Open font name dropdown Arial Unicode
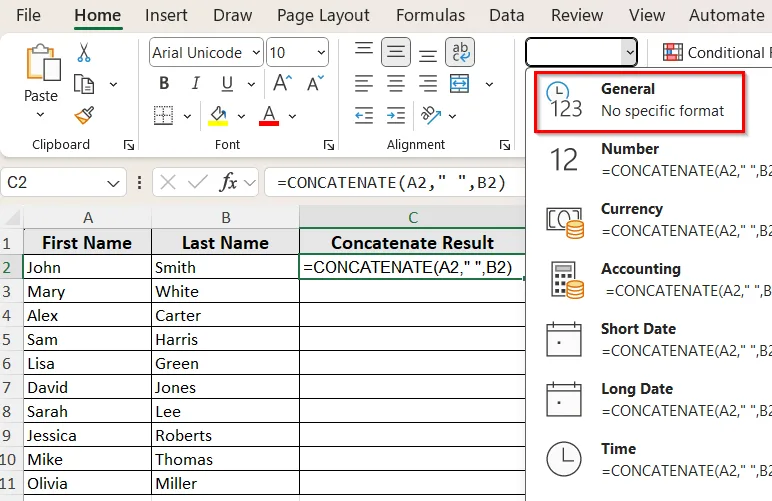Screen dimensions: 772x501 coord(256,52)
